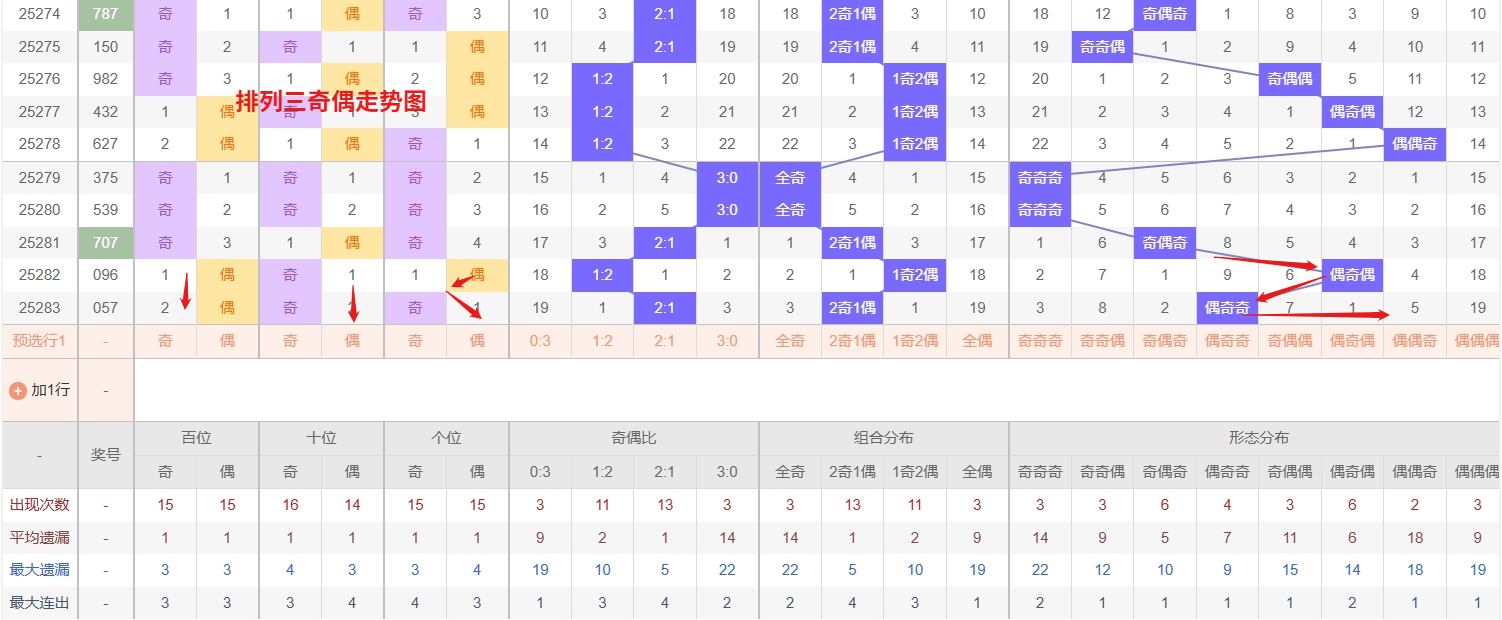Click the 偶奇奇 purple badge in row 25283
This screenshot has height=620, width=1502.
click(1227, 308)
